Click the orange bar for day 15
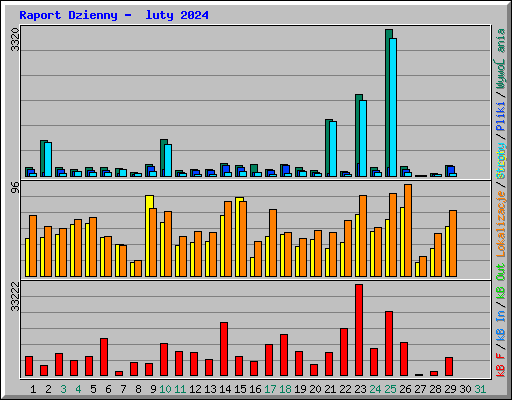The height and width of the screenshot is (400, 512). tap(243, 239)
